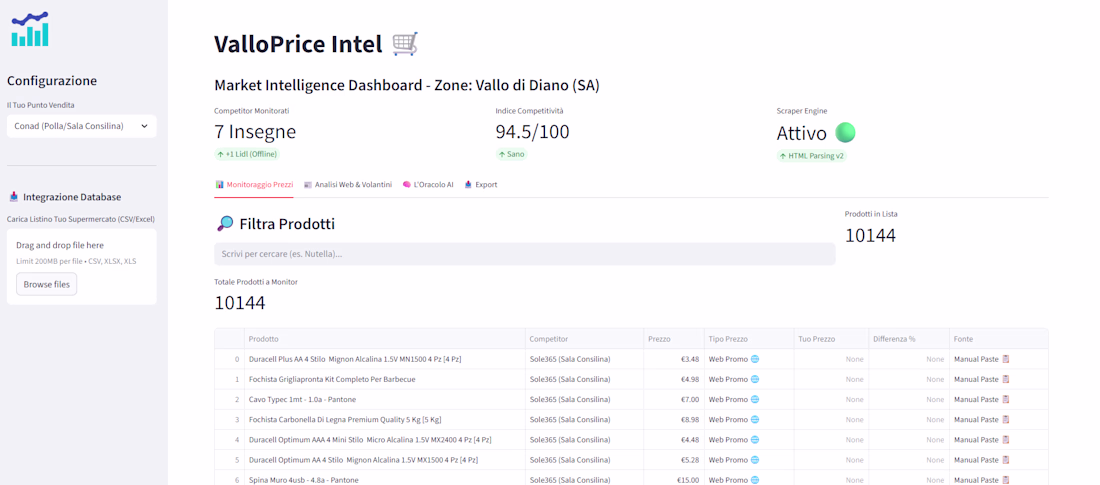This screenshot has width=1100, height=485.
Task: Select 'Duracell Optimum AAA 4 Mini Stilo' cell
Action: pos(385,439)
